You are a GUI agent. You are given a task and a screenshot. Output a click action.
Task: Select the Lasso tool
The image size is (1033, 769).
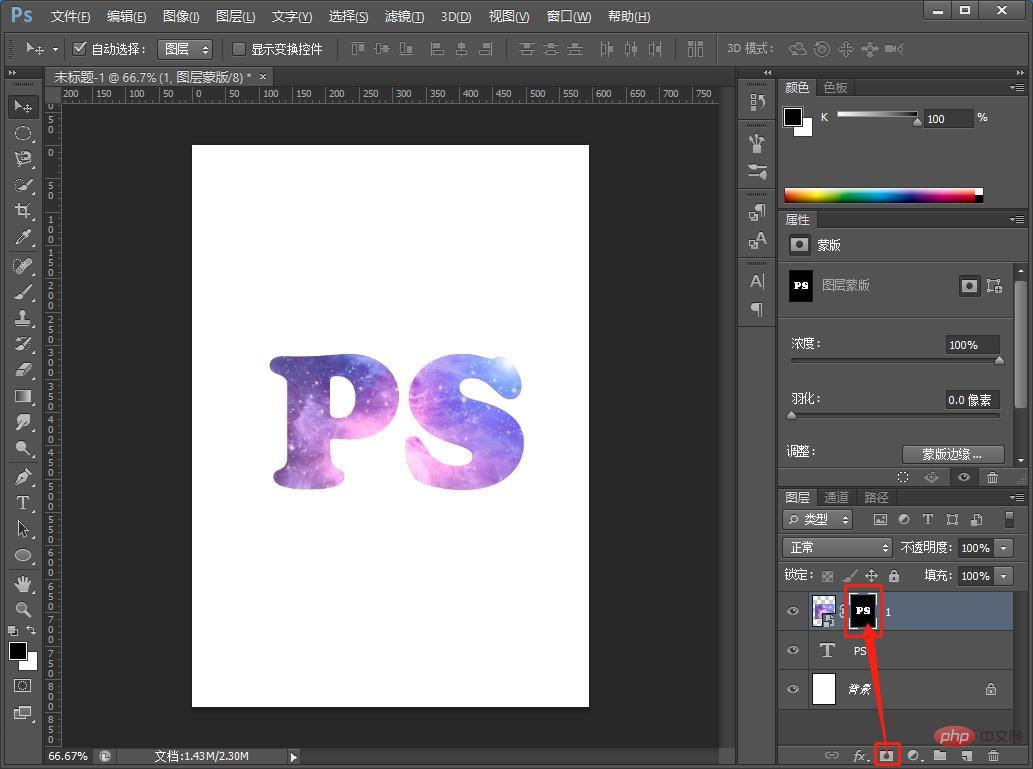pos(23,159)
